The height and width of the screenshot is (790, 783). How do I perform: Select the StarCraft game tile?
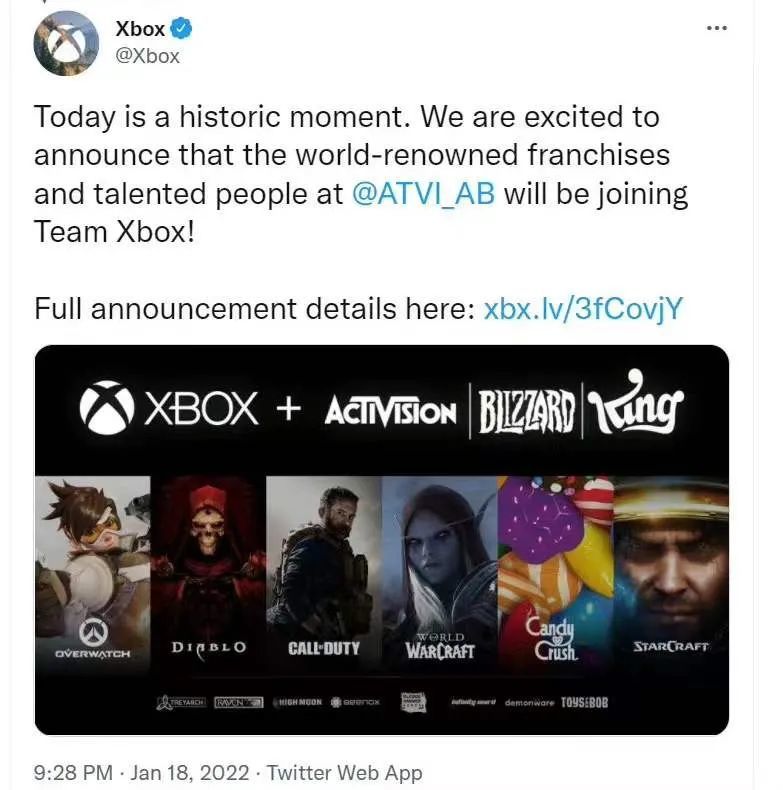point(671,573)
